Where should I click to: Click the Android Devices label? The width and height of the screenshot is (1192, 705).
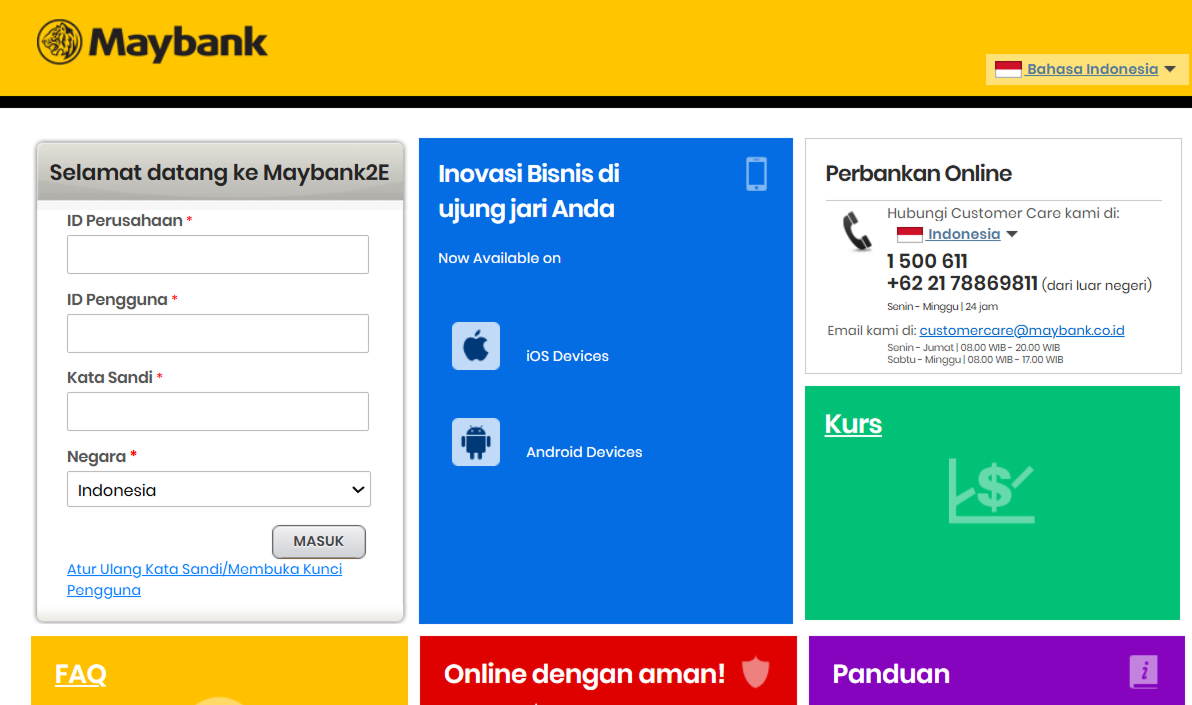(x=584, y=452)
